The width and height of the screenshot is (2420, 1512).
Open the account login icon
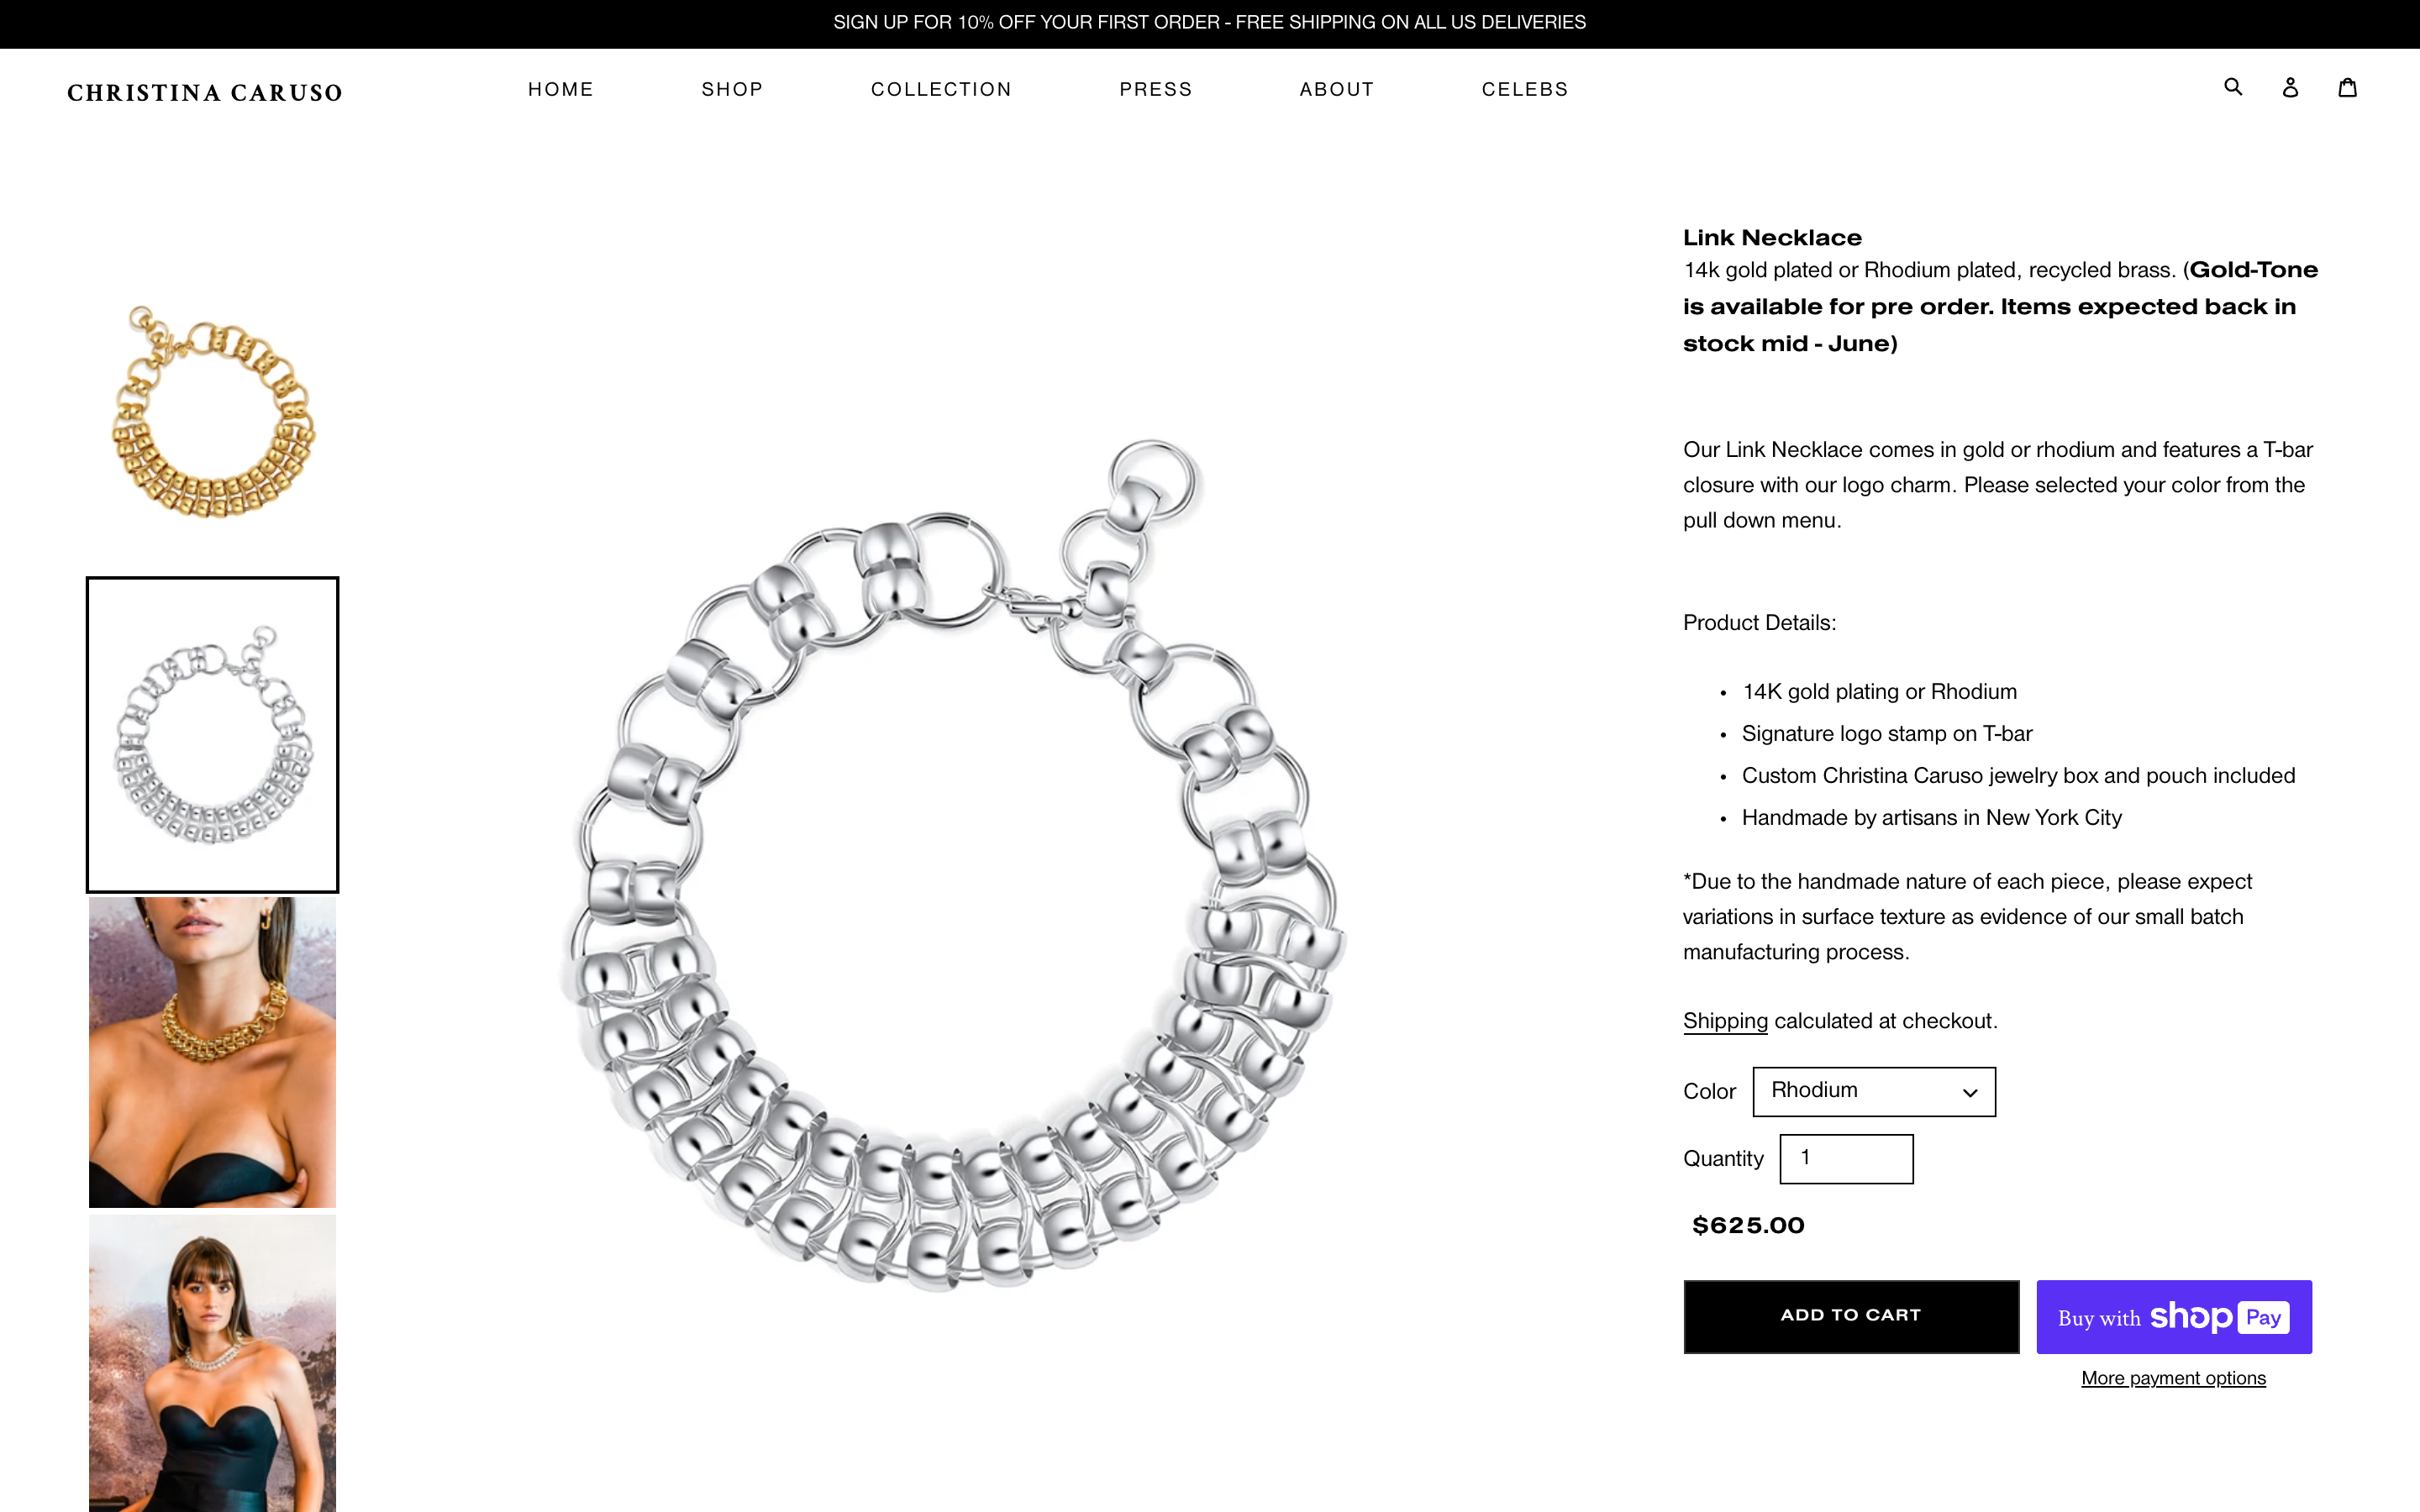(2290, 87)
